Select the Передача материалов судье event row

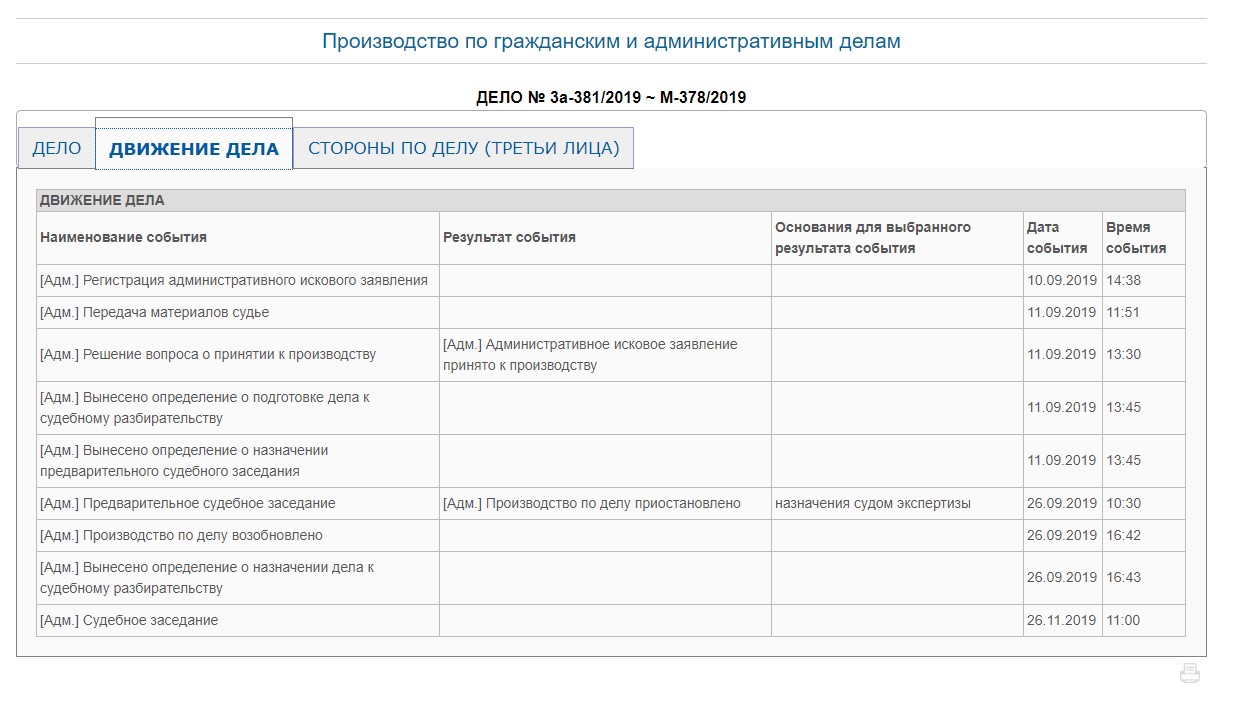click(154, 313)
